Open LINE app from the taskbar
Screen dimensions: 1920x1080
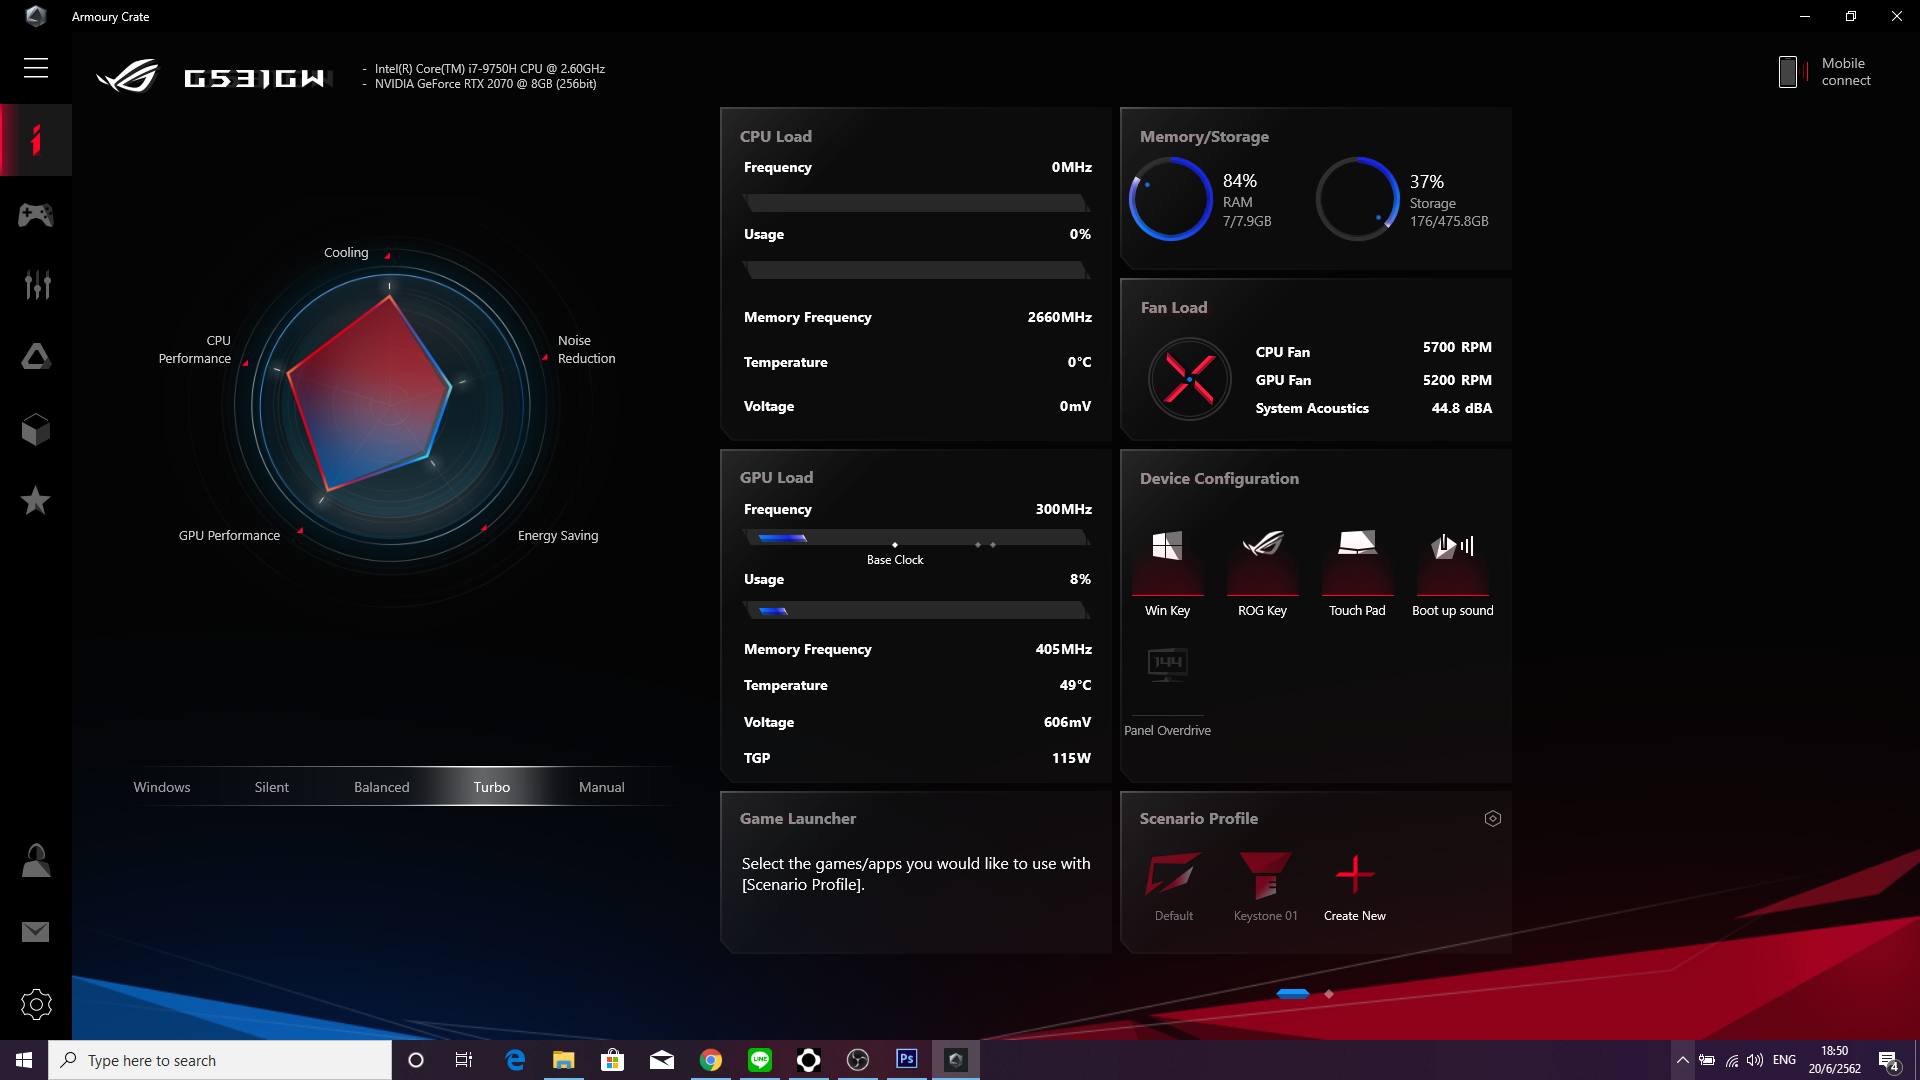click(x=760, y=1060)
